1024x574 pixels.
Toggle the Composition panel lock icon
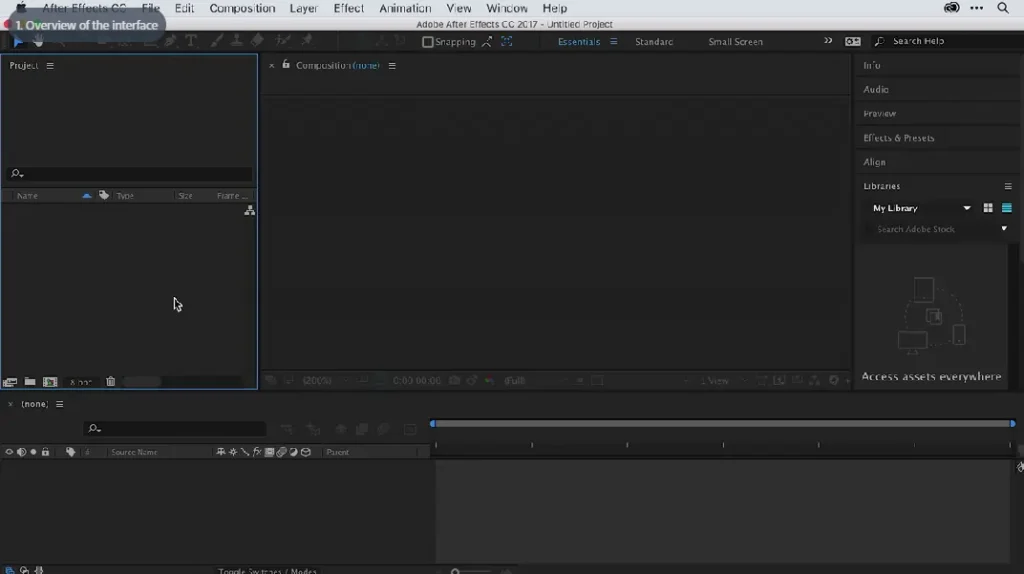pyautogui.click(x=286, y=65)
